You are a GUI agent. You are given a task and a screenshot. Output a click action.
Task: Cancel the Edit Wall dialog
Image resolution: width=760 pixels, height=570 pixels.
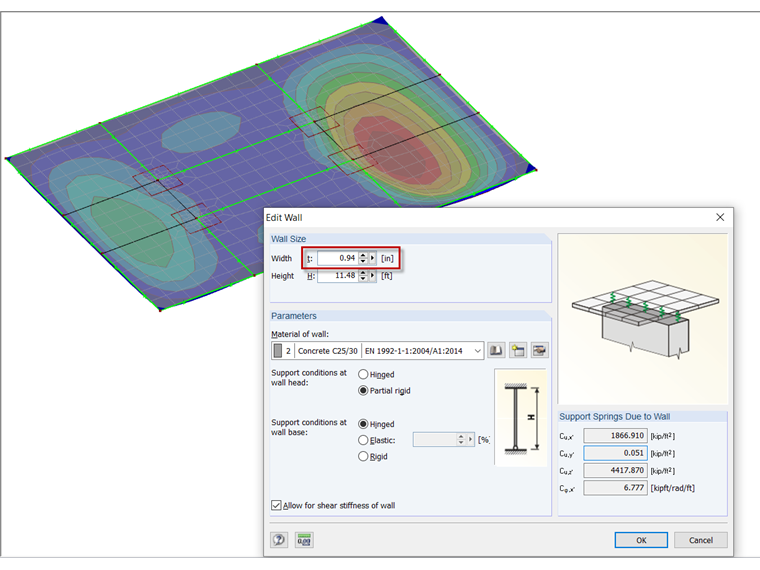click(700, 540)
